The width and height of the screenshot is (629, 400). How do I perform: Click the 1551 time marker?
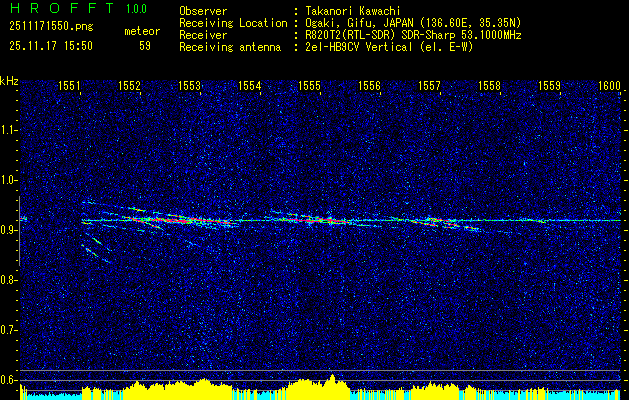[69, 85]
